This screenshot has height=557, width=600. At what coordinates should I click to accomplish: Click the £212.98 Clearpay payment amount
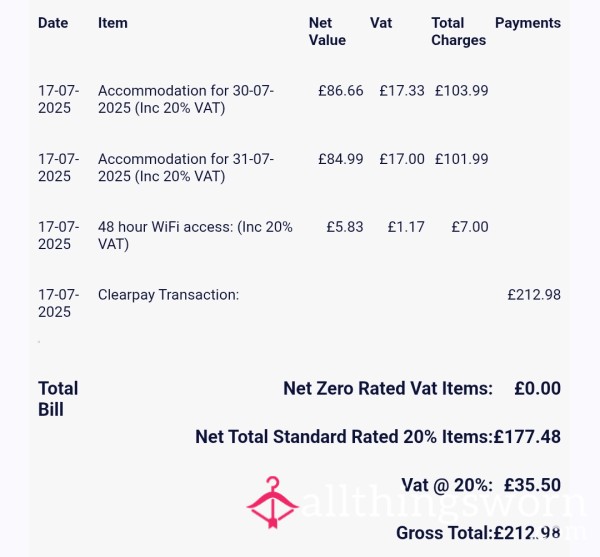click(x=534, y=295)
